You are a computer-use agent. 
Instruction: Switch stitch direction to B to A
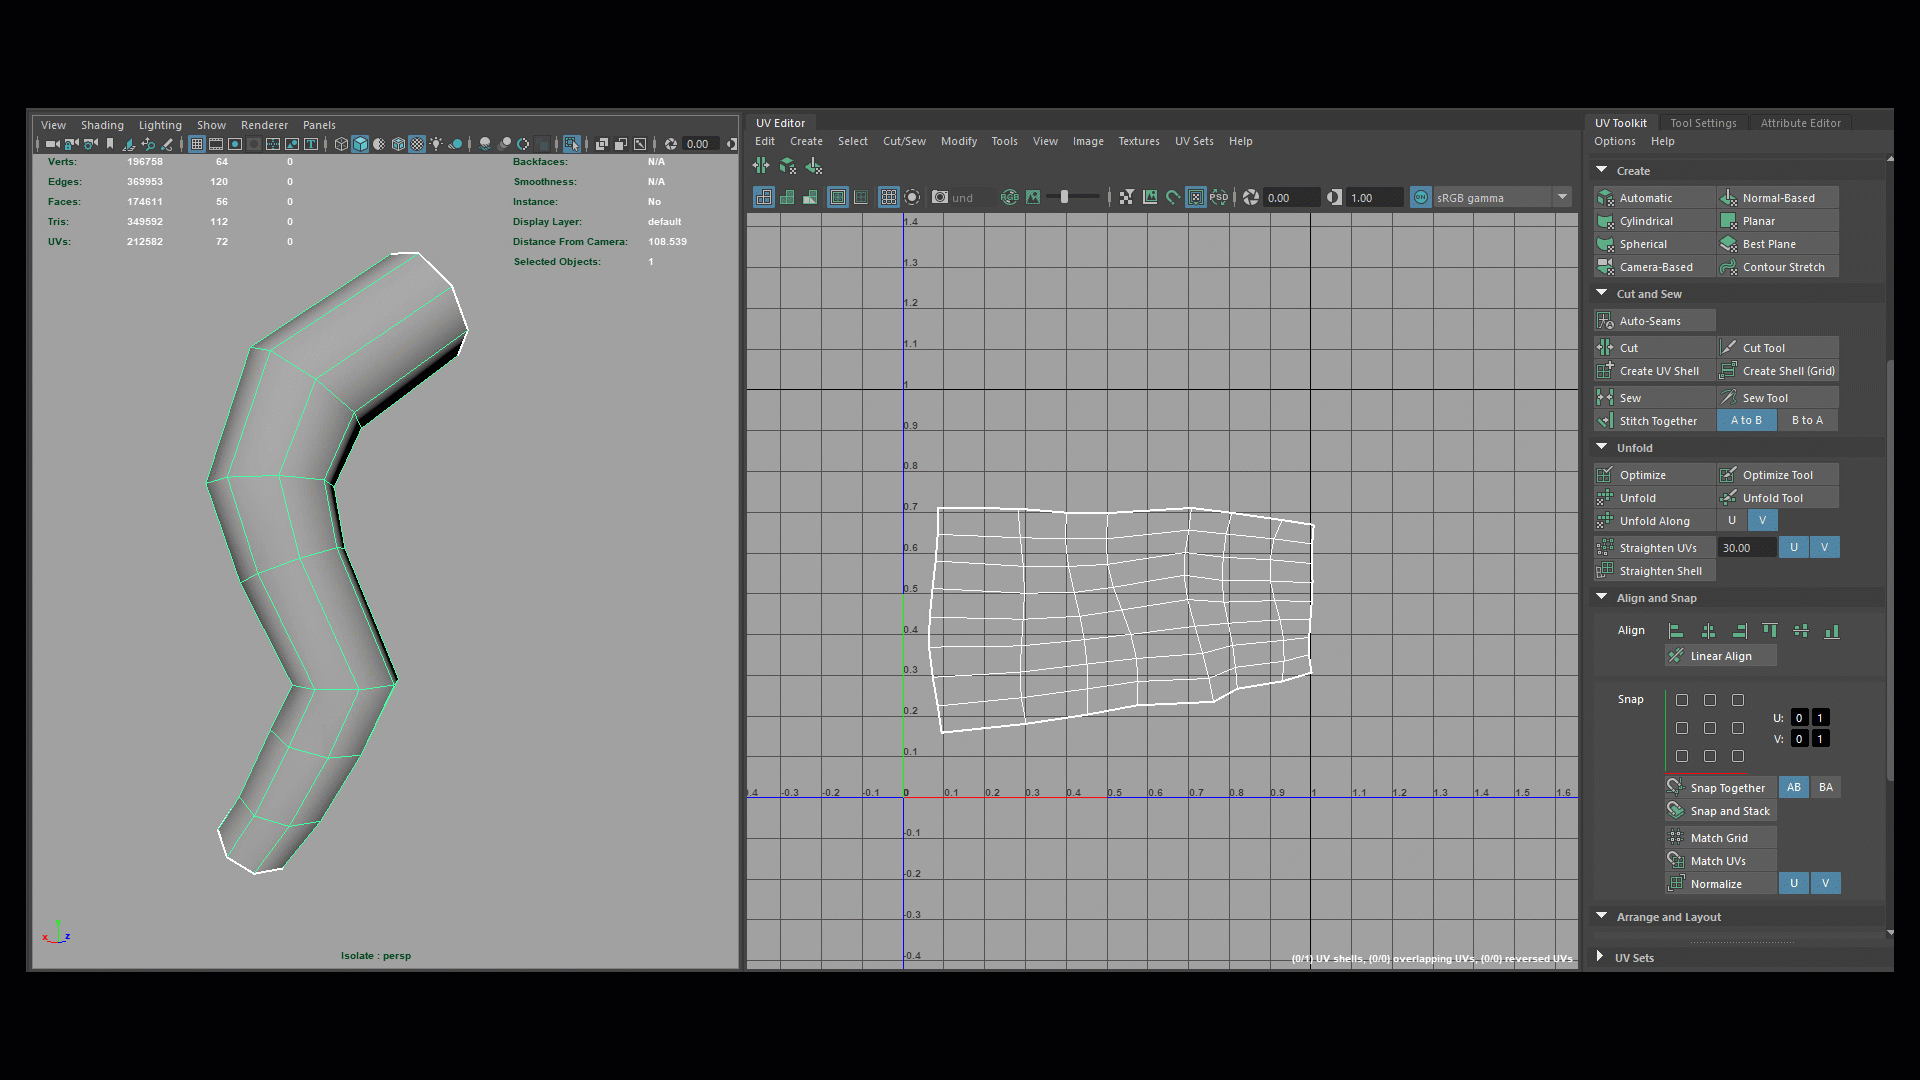pyautogui.click(x=1807, y=420)
